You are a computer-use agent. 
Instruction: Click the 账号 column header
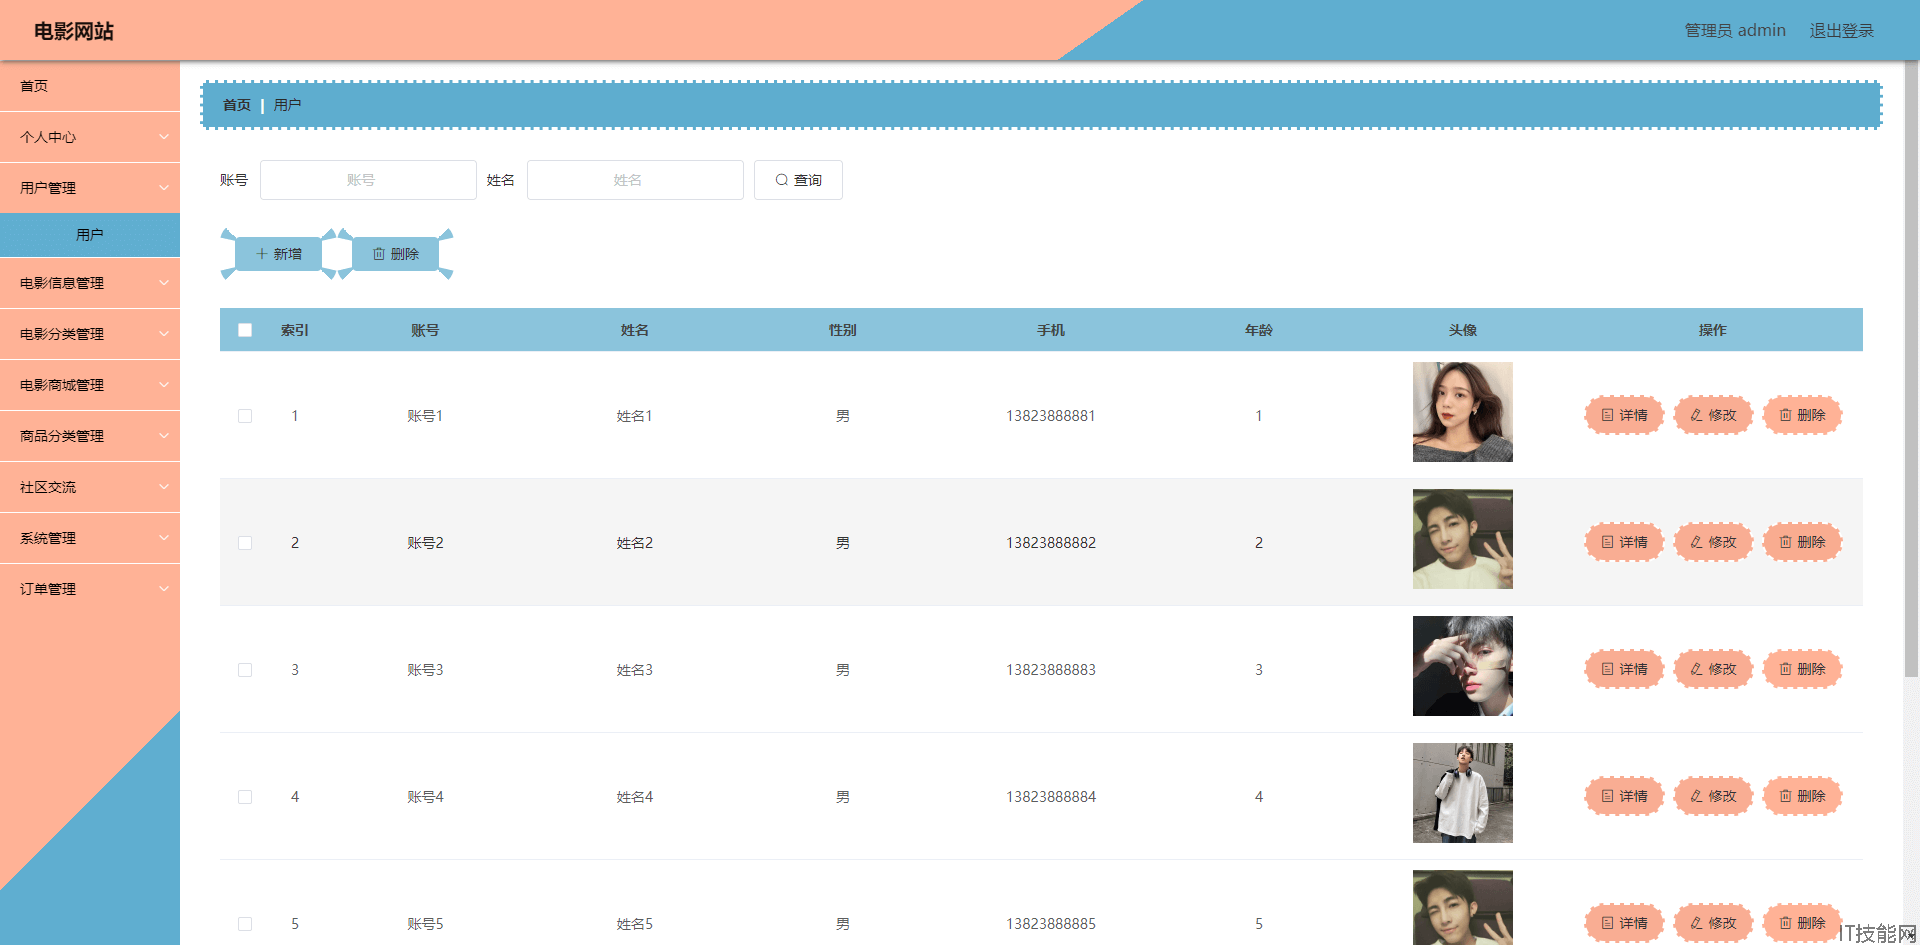[x=425, y=330]
